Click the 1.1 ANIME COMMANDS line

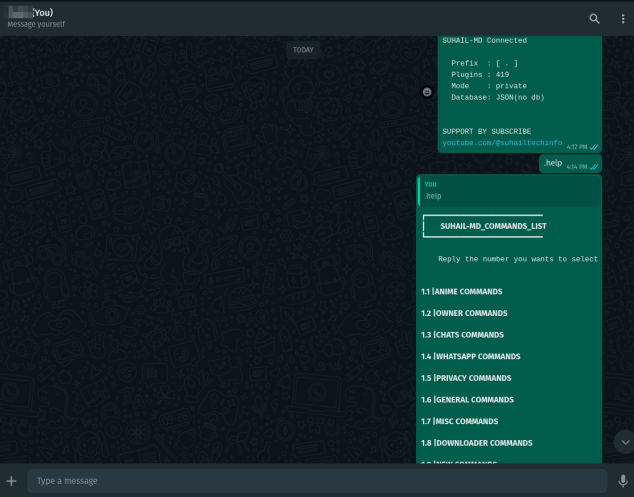[x=461, y=292]
